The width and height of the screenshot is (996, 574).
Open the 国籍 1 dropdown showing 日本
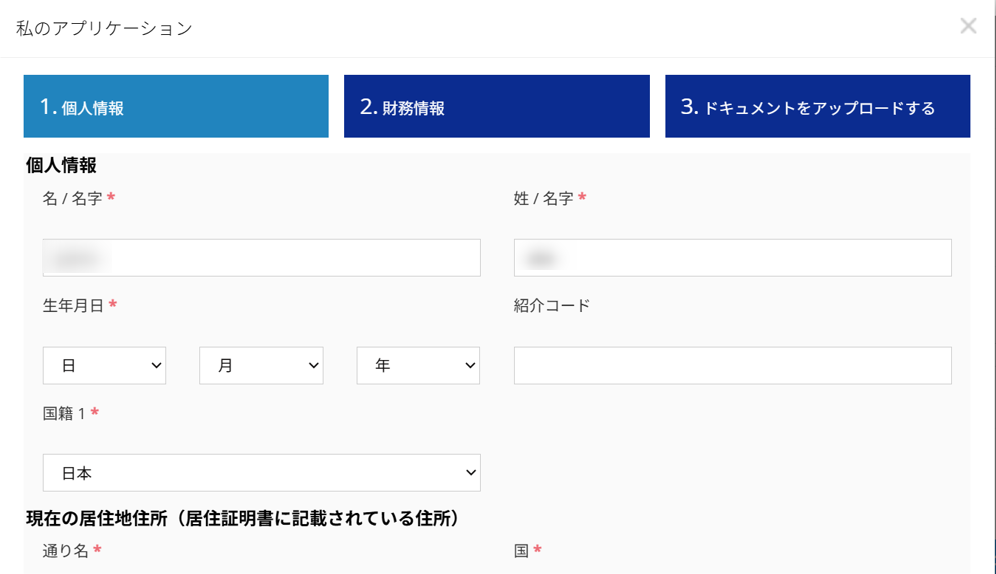point(262,473)
